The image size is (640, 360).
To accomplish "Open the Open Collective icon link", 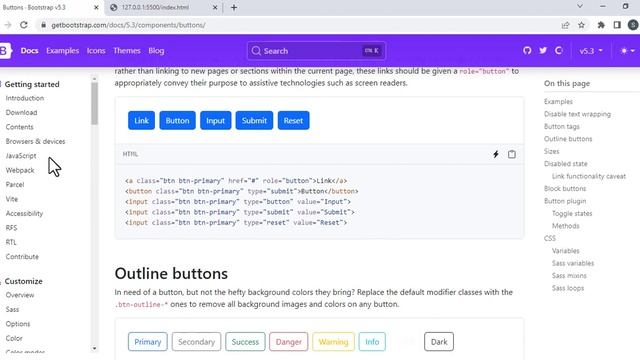I will [559, 51].
